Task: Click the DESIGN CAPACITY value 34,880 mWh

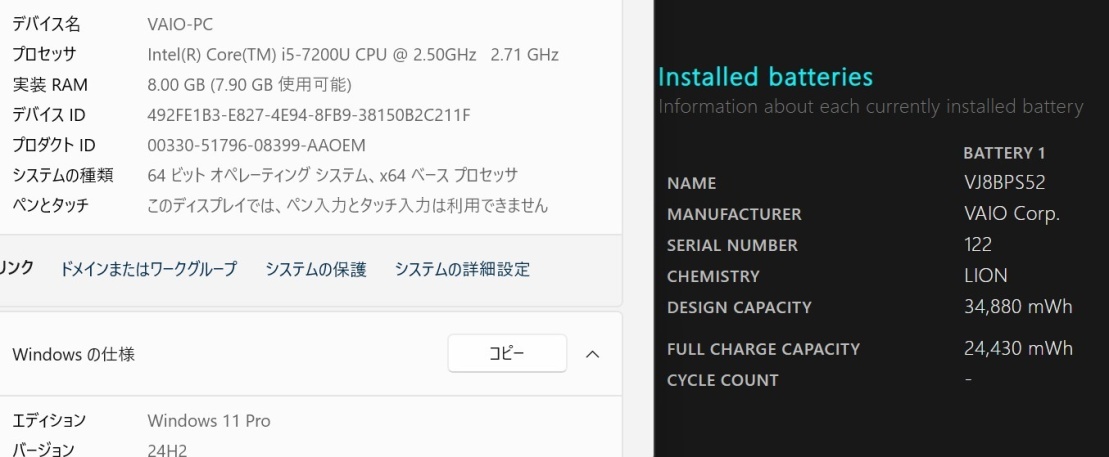Action: (1018, 306)
